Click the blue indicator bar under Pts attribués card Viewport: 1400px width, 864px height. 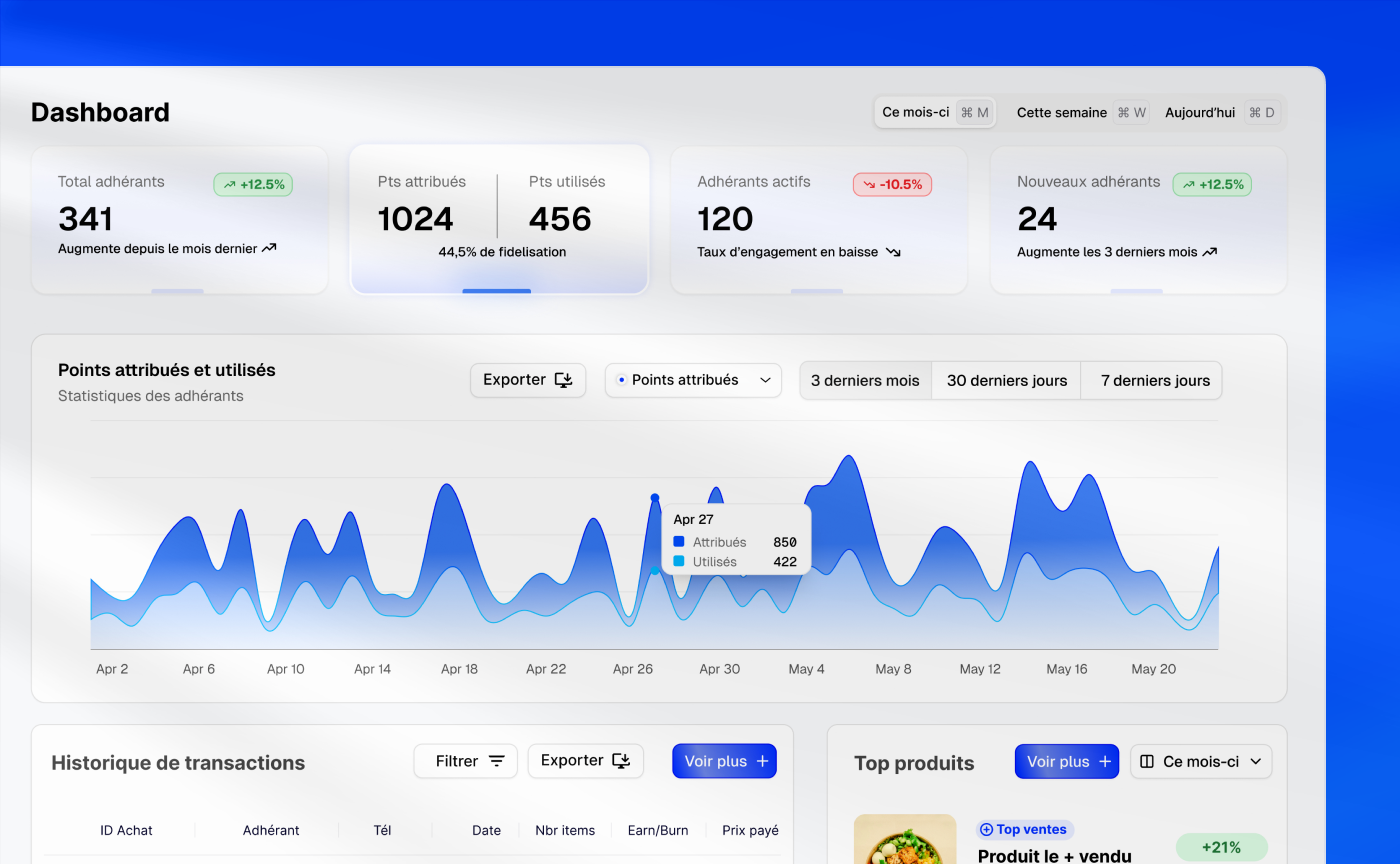pos(496,291)
